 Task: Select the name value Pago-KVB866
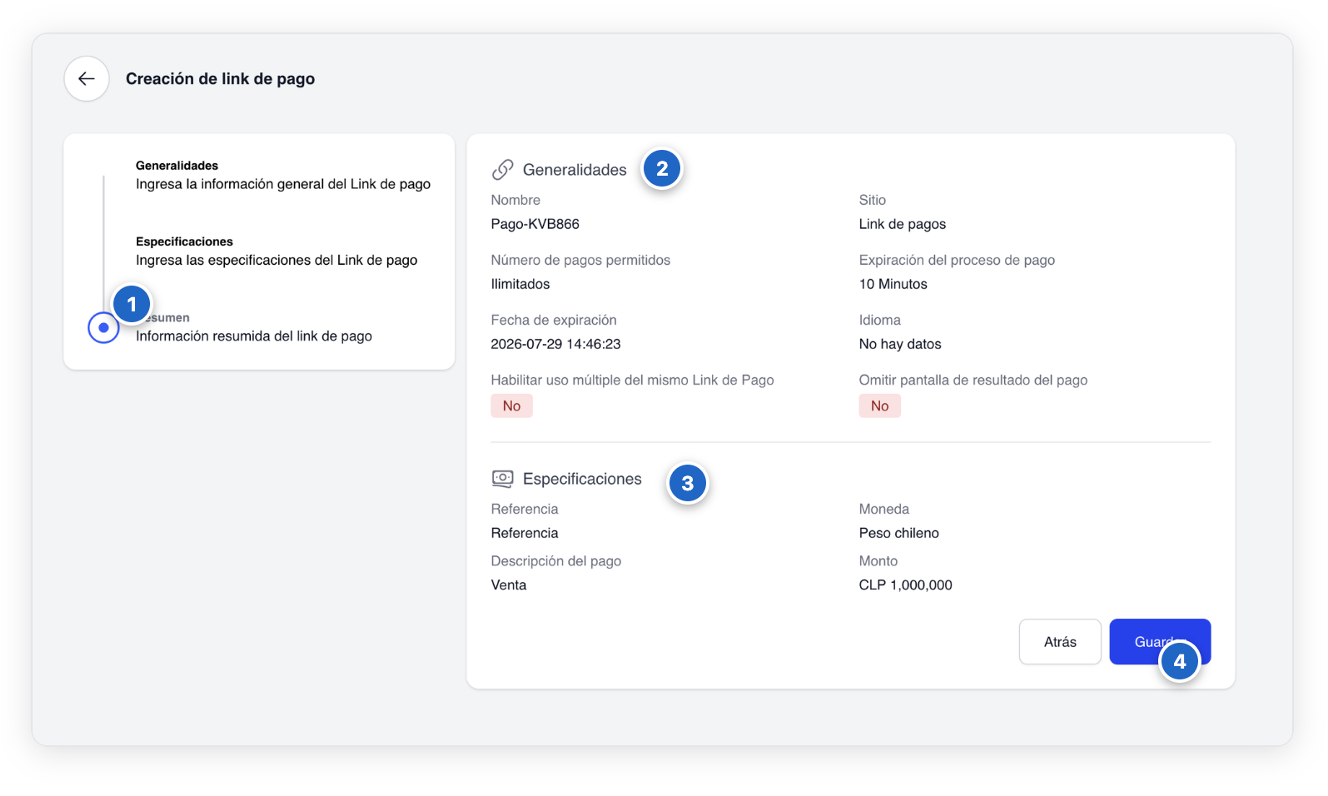535,224
